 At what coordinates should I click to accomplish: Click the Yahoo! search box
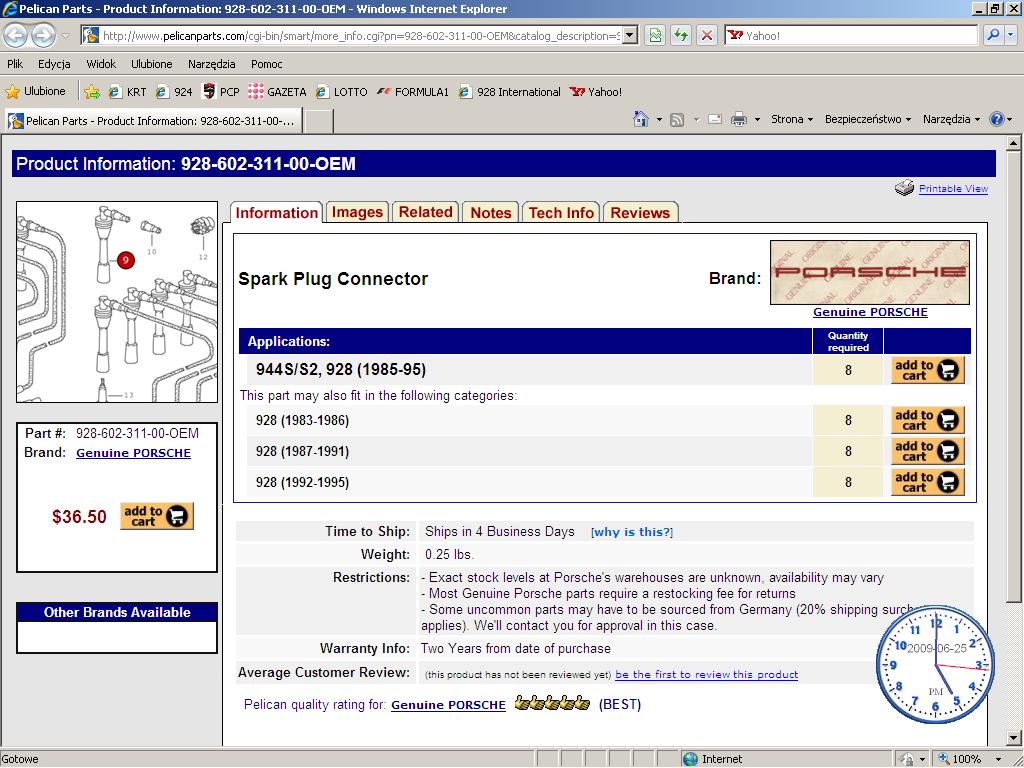tap(851, 36)
